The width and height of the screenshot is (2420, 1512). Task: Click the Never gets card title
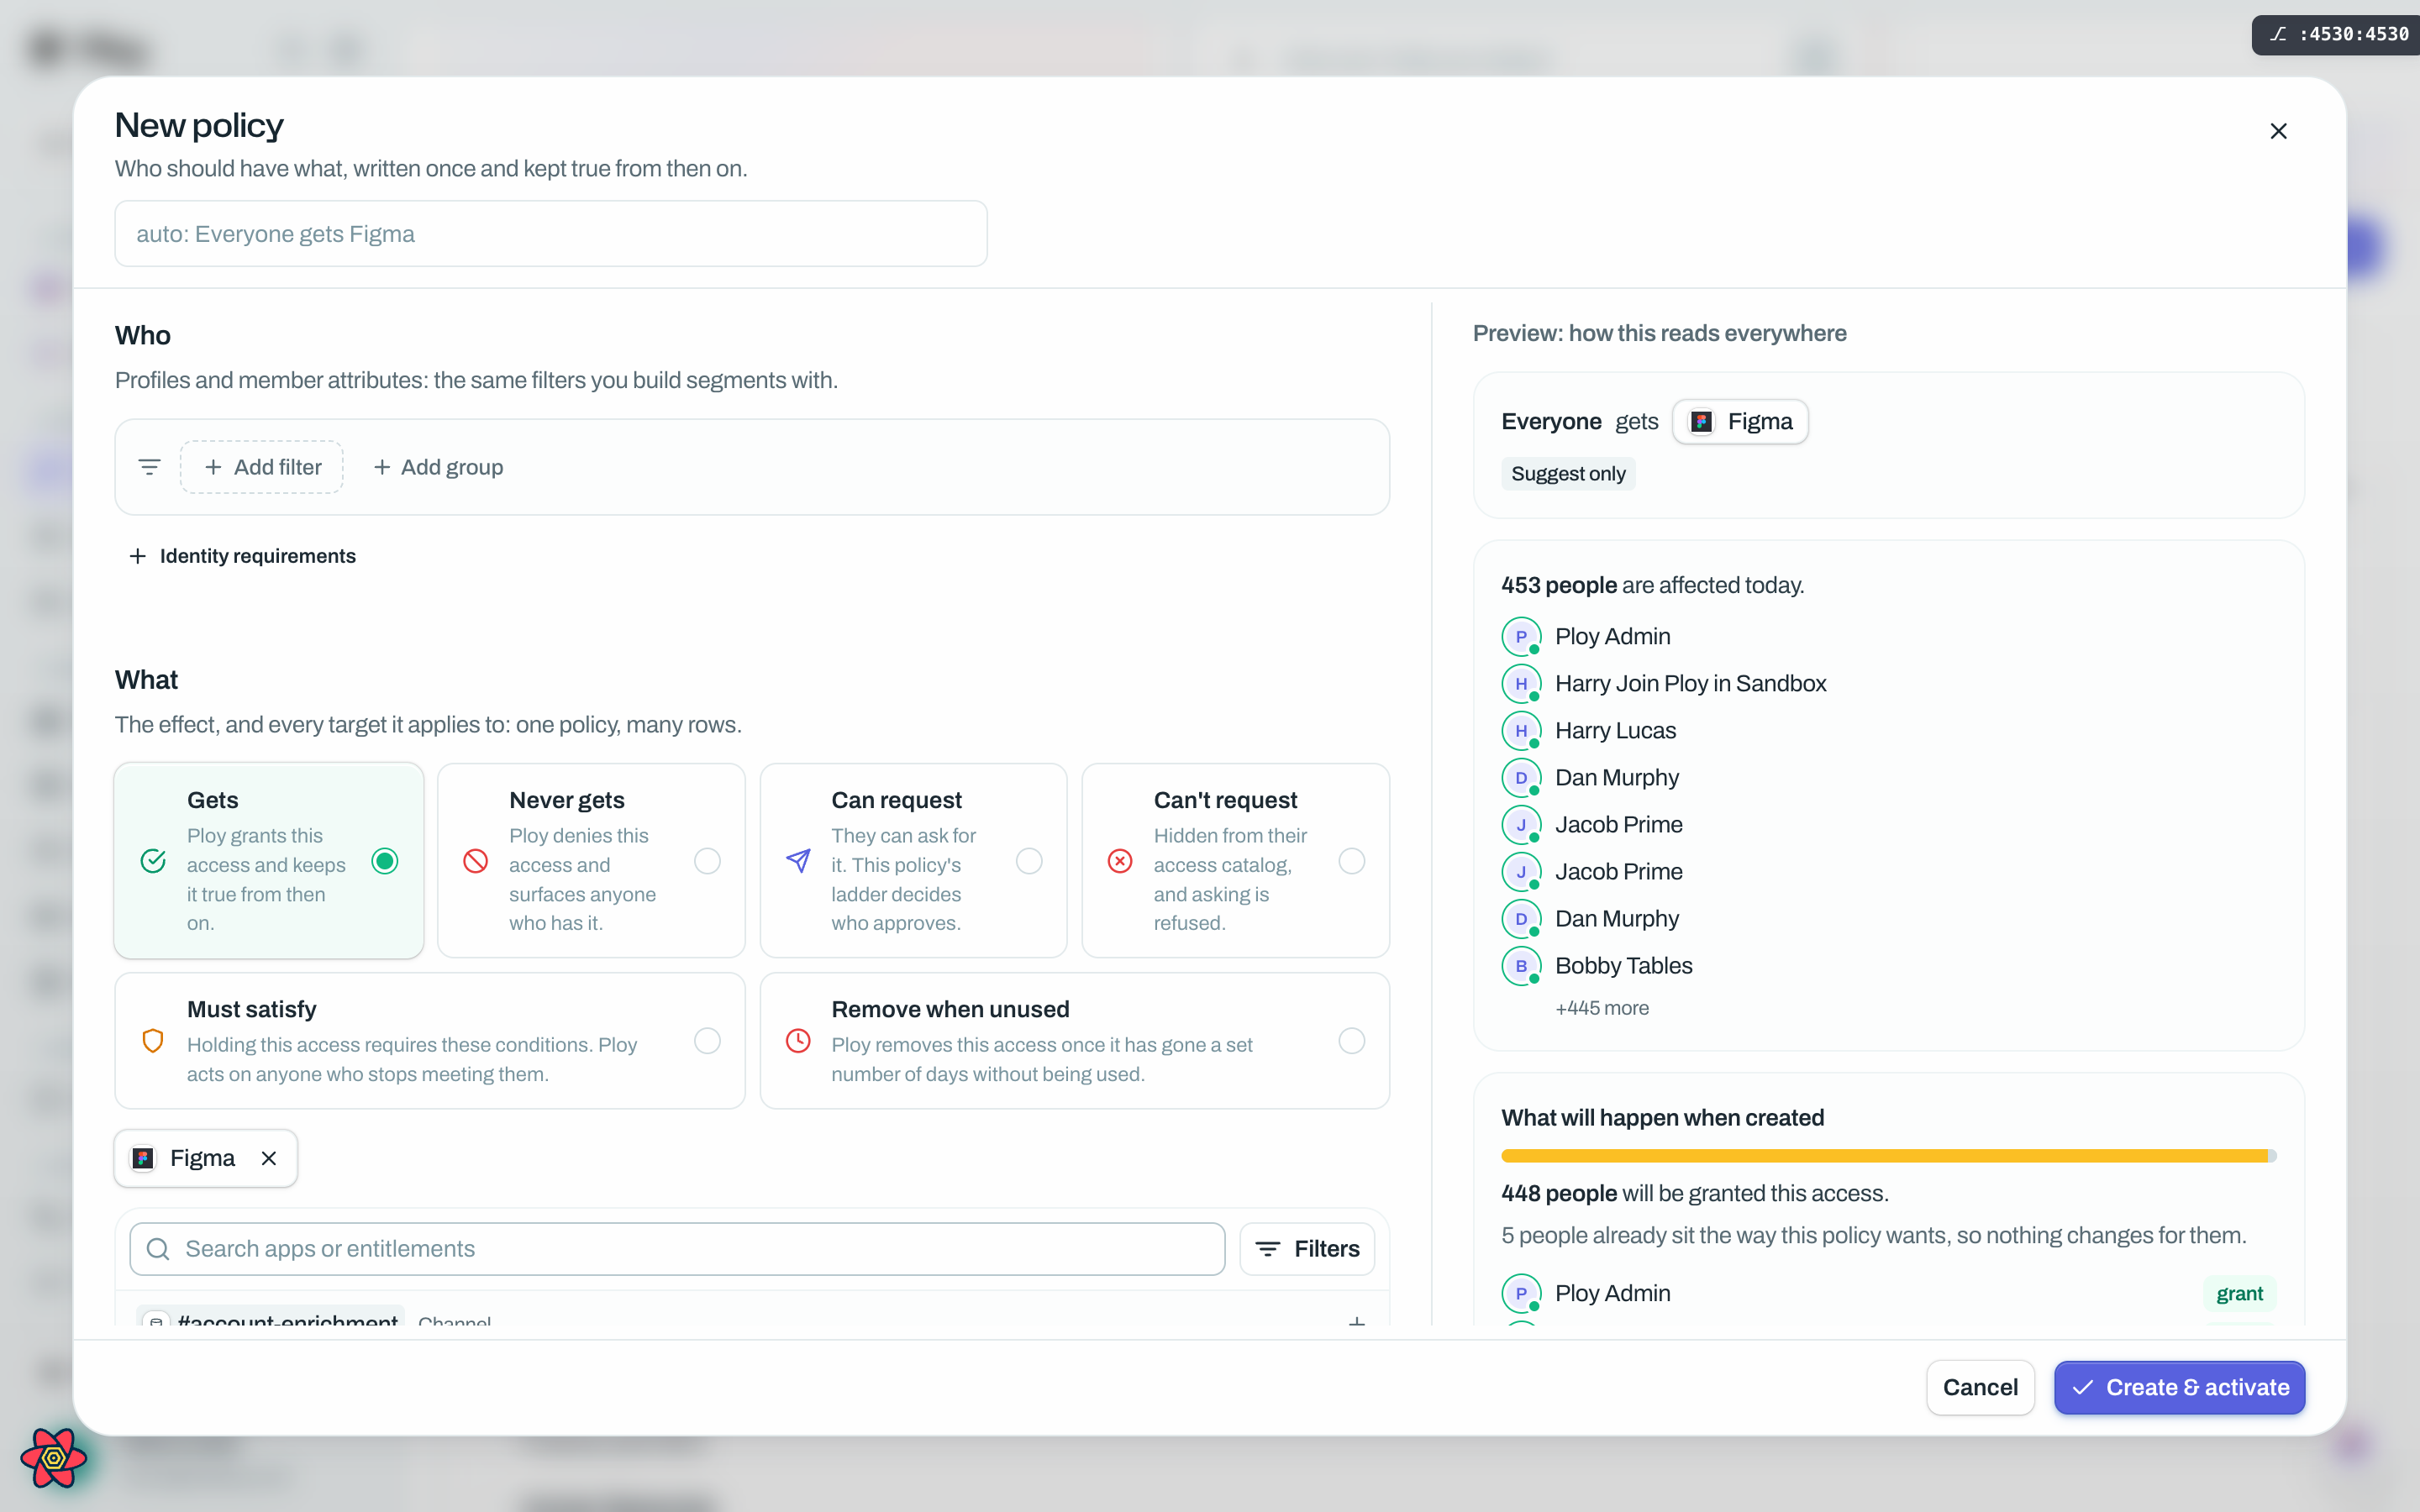[x=566, y=800]
